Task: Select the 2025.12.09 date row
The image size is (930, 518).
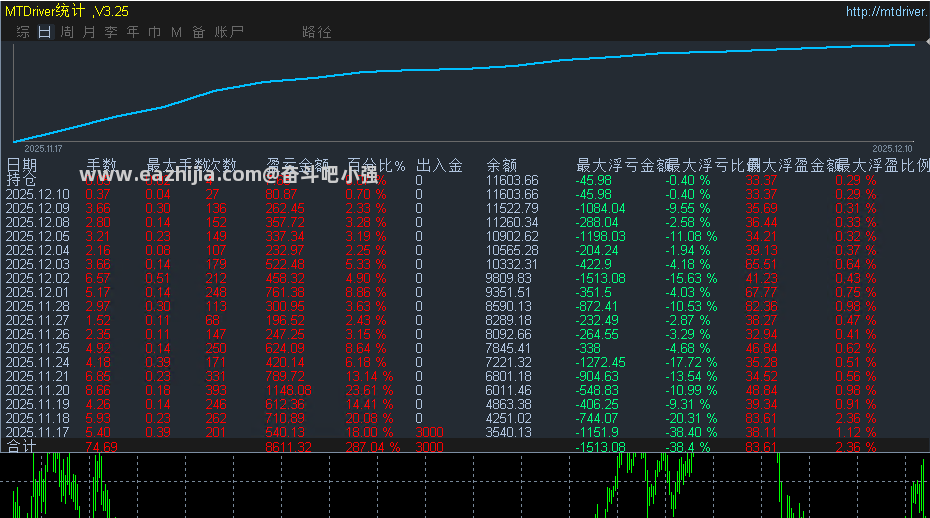Action: pos(37,208)
